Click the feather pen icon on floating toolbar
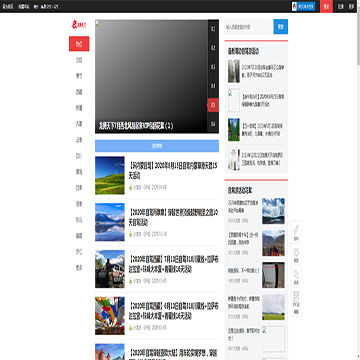The width and height of the screenshot is (360, 360). pos(296,229)
